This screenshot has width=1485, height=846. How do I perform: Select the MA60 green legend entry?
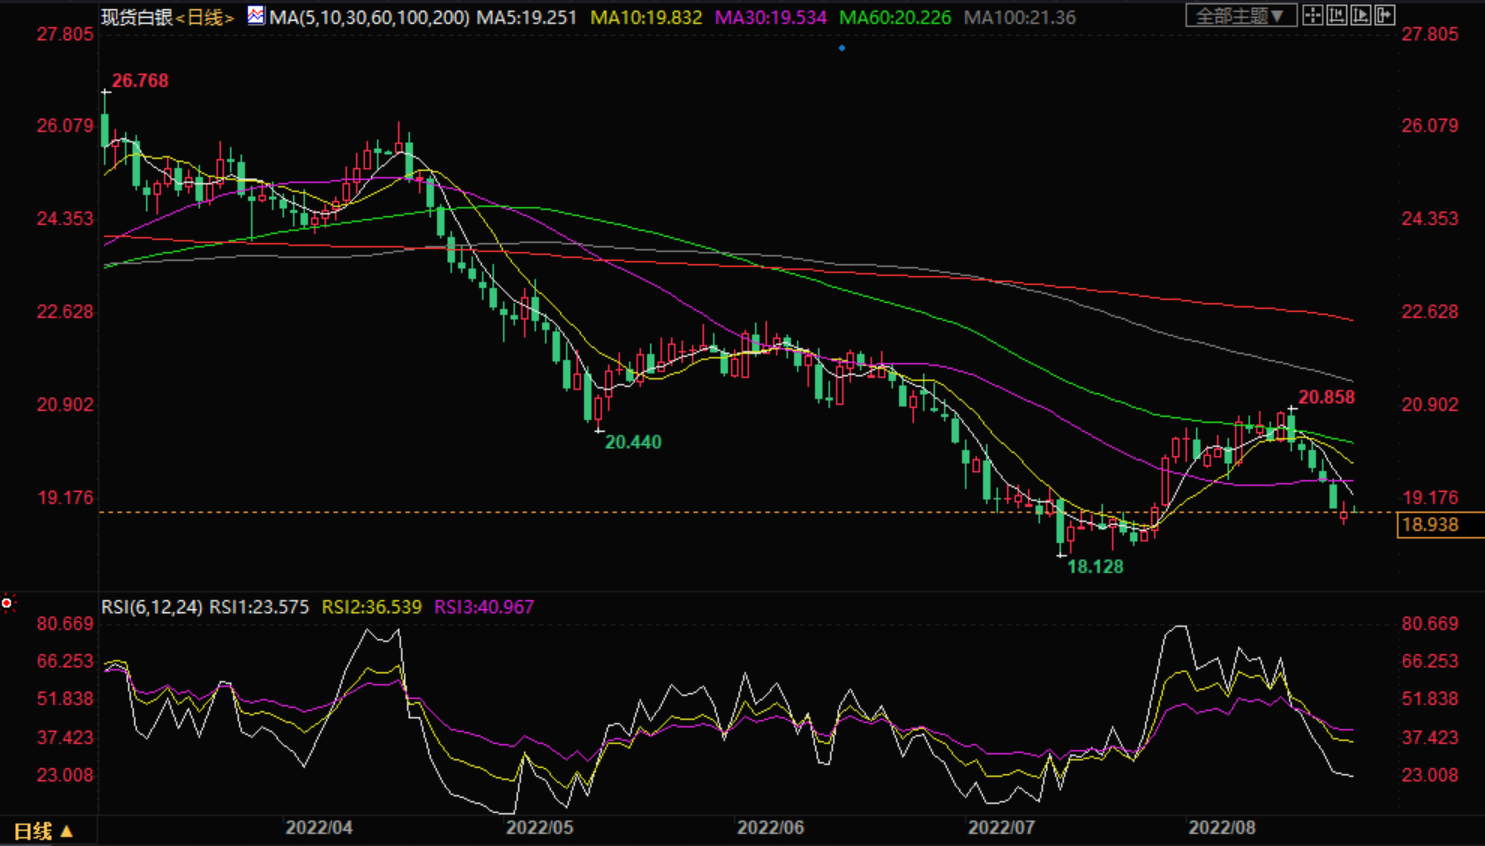point(895,17)
